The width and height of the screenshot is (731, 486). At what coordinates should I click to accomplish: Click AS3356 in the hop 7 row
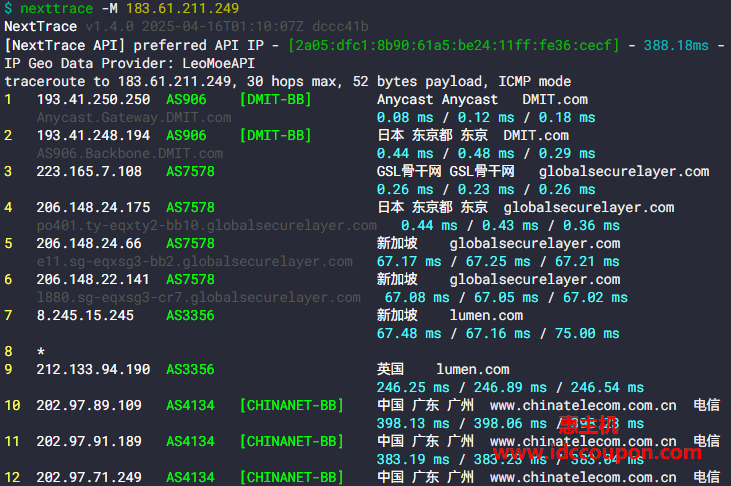pyautogui.click(x=190, y=316)
